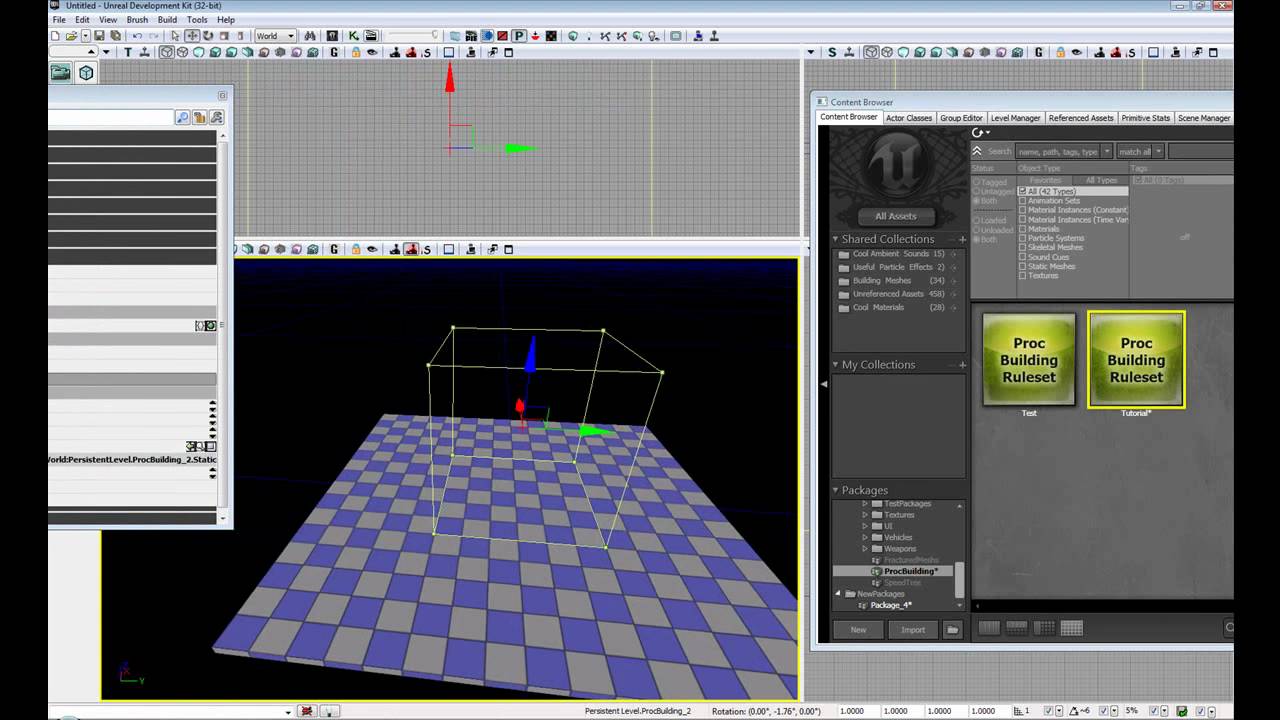Expand the Vehicles package folder
The image size is (1280, 720).
coord(866,537)
